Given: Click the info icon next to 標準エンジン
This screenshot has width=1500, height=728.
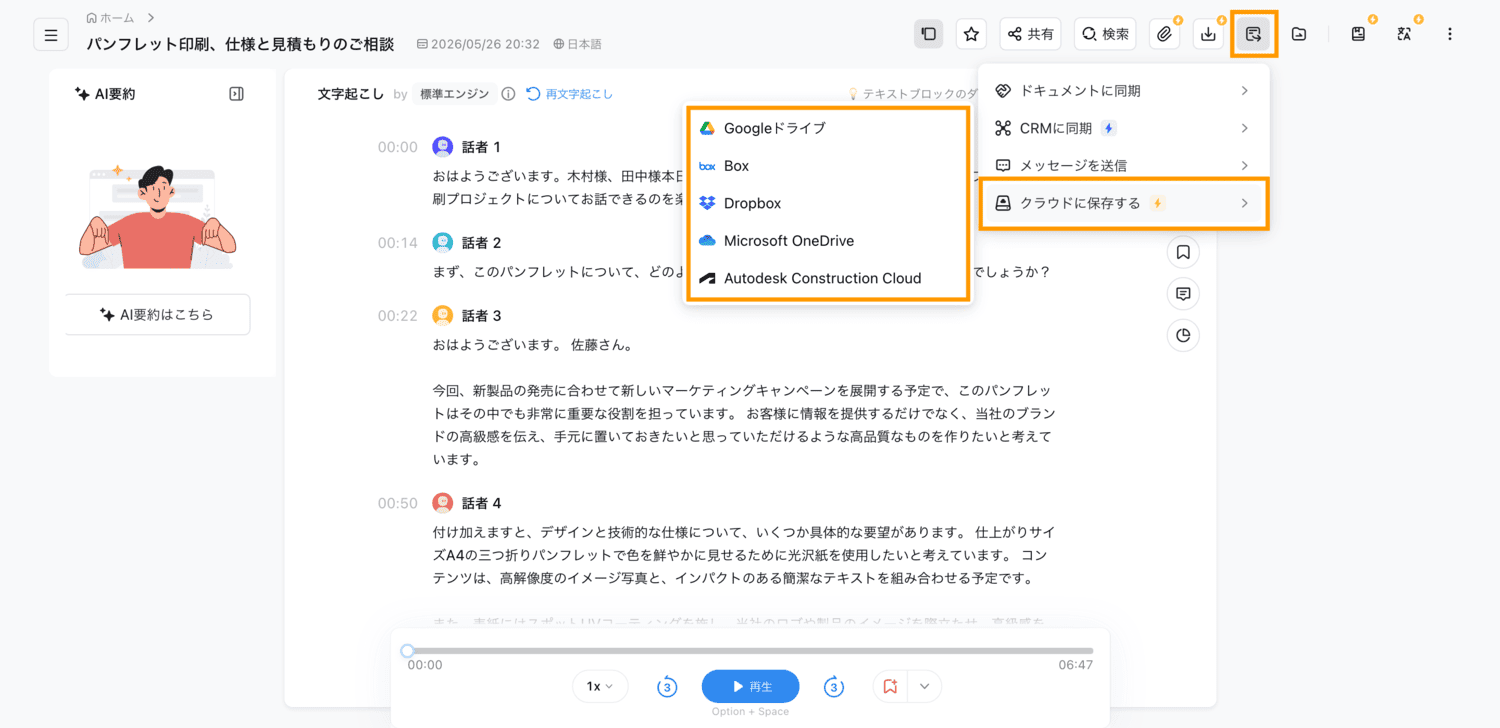Looking at the screenshot, I should [508, 94].
